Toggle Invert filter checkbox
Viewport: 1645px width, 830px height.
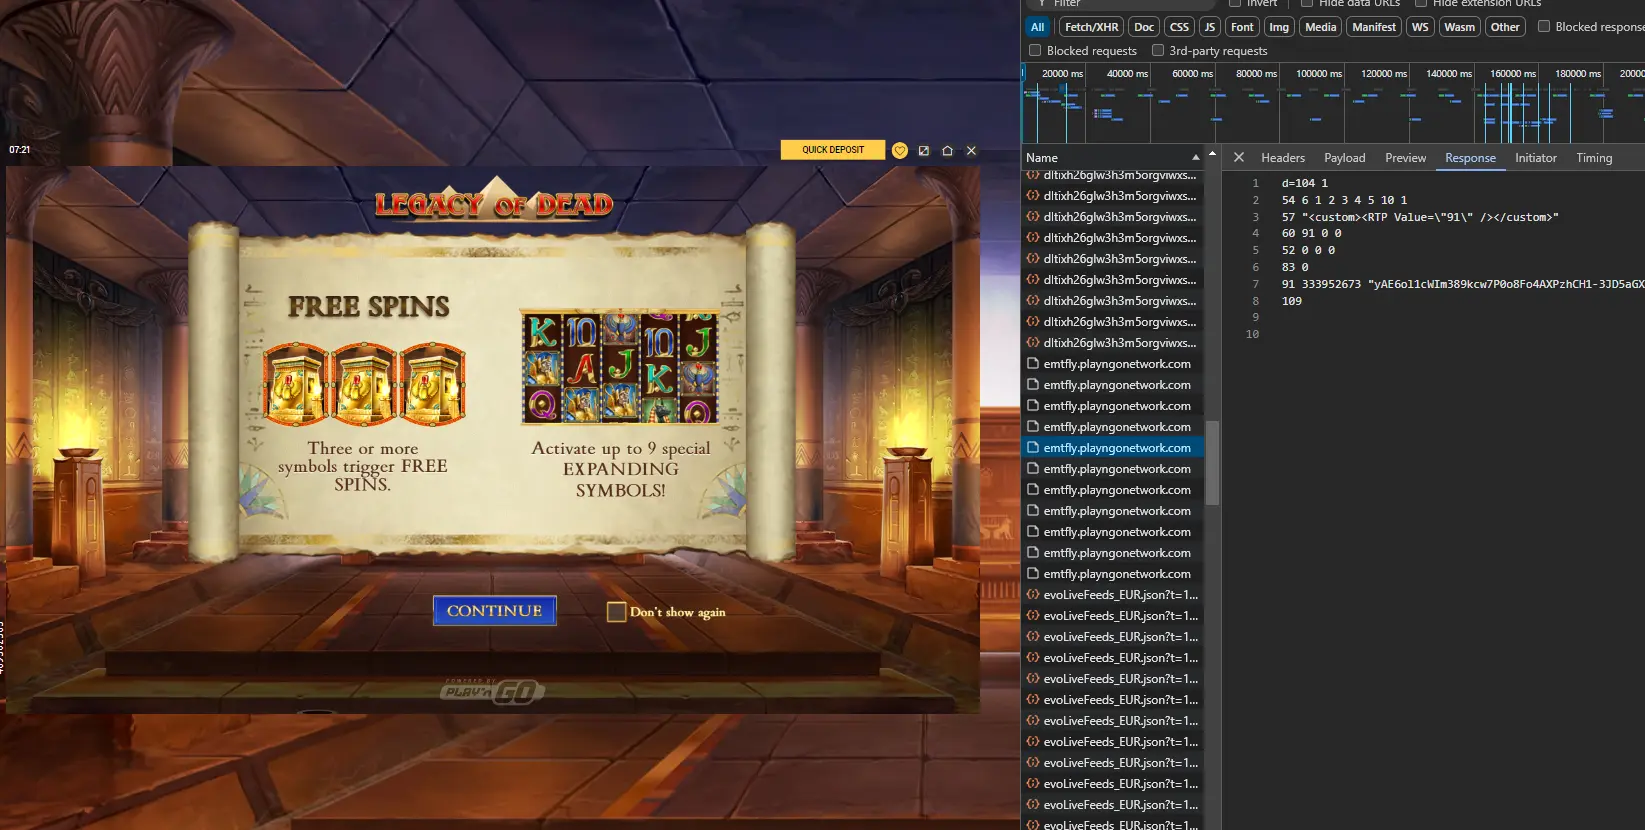(x=1235, y=3)
